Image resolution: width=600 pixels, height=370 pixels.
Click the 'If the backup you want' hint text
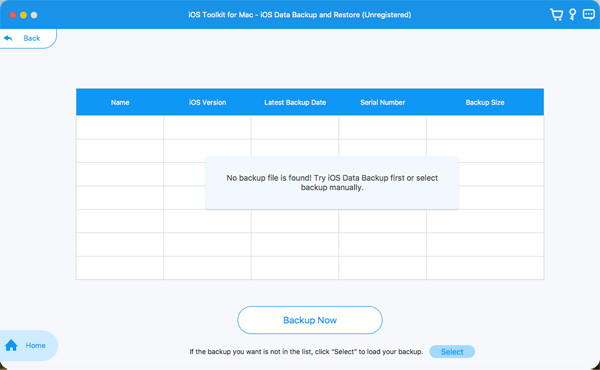coord(306,352)
